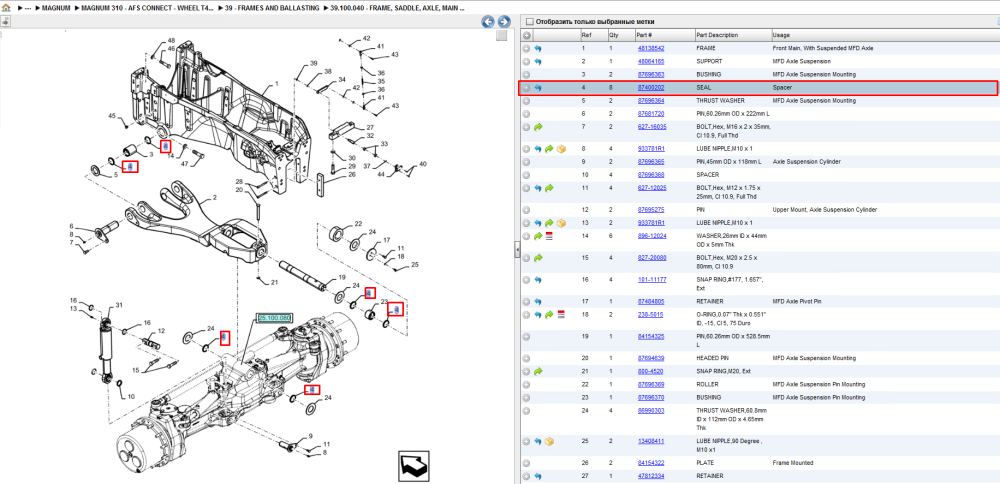Add part 87696363 with its gray circle icon
The width and height of the screenshot is (1000, 484).
coord(526,75)
